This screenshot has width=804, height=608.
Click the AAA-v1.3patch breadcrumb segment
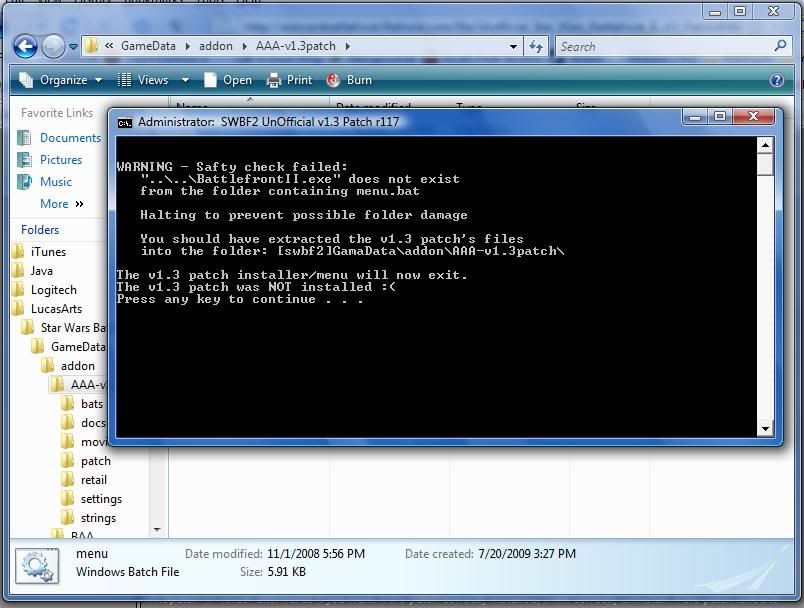click(296, 46)
